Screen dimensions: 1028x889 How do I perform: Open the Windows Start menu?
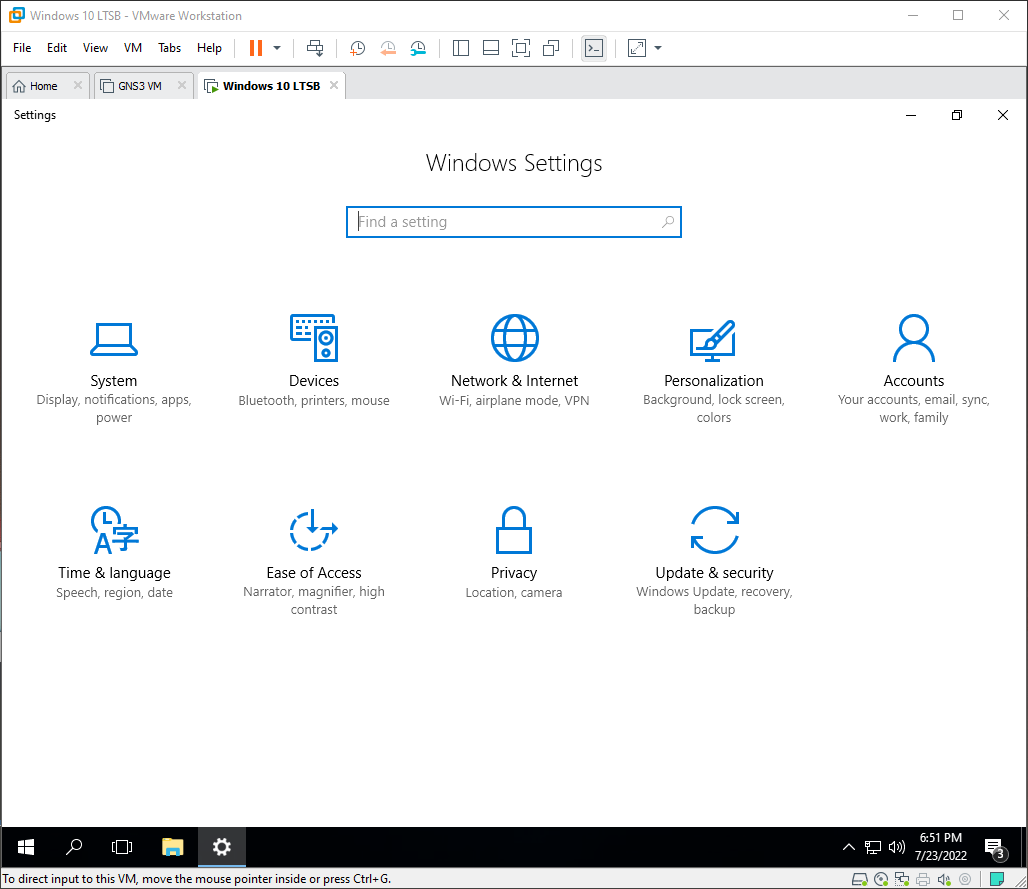[26, 847]
